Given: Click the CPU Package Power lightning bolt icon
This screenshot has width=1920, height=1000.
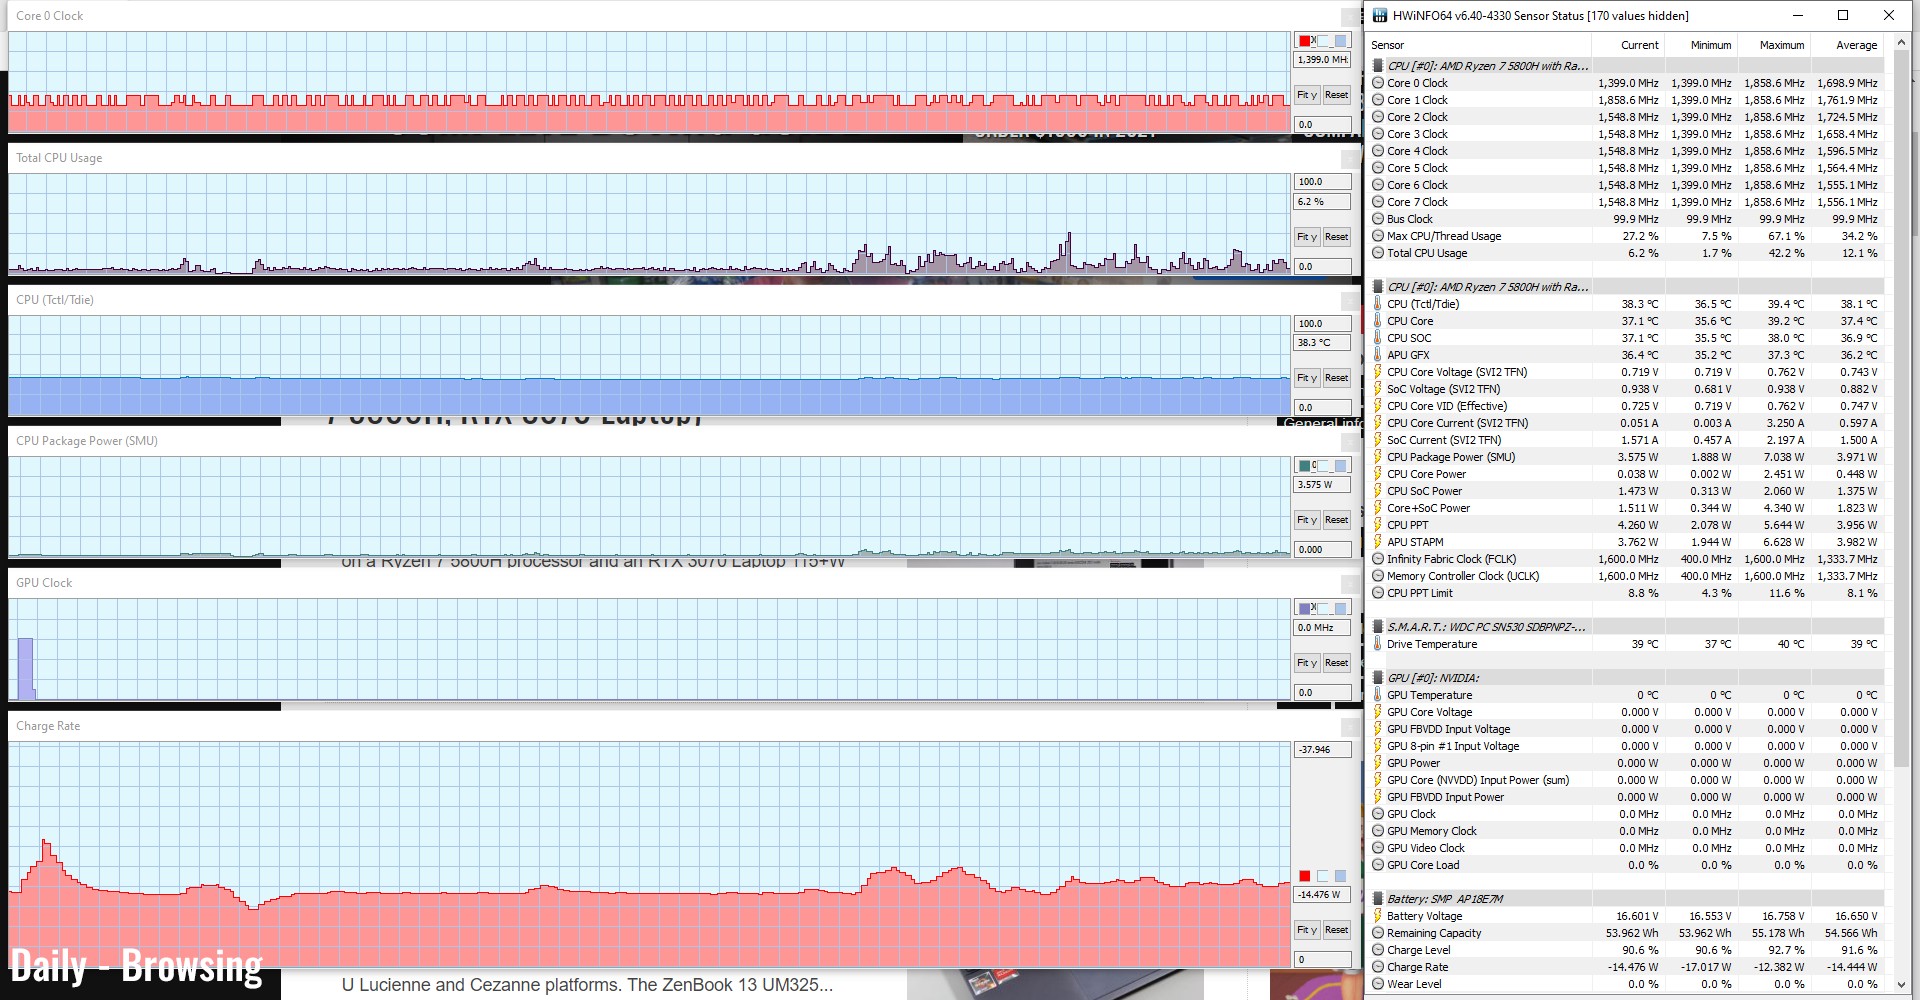Looking at the screenshot, I should [1378, 457].
